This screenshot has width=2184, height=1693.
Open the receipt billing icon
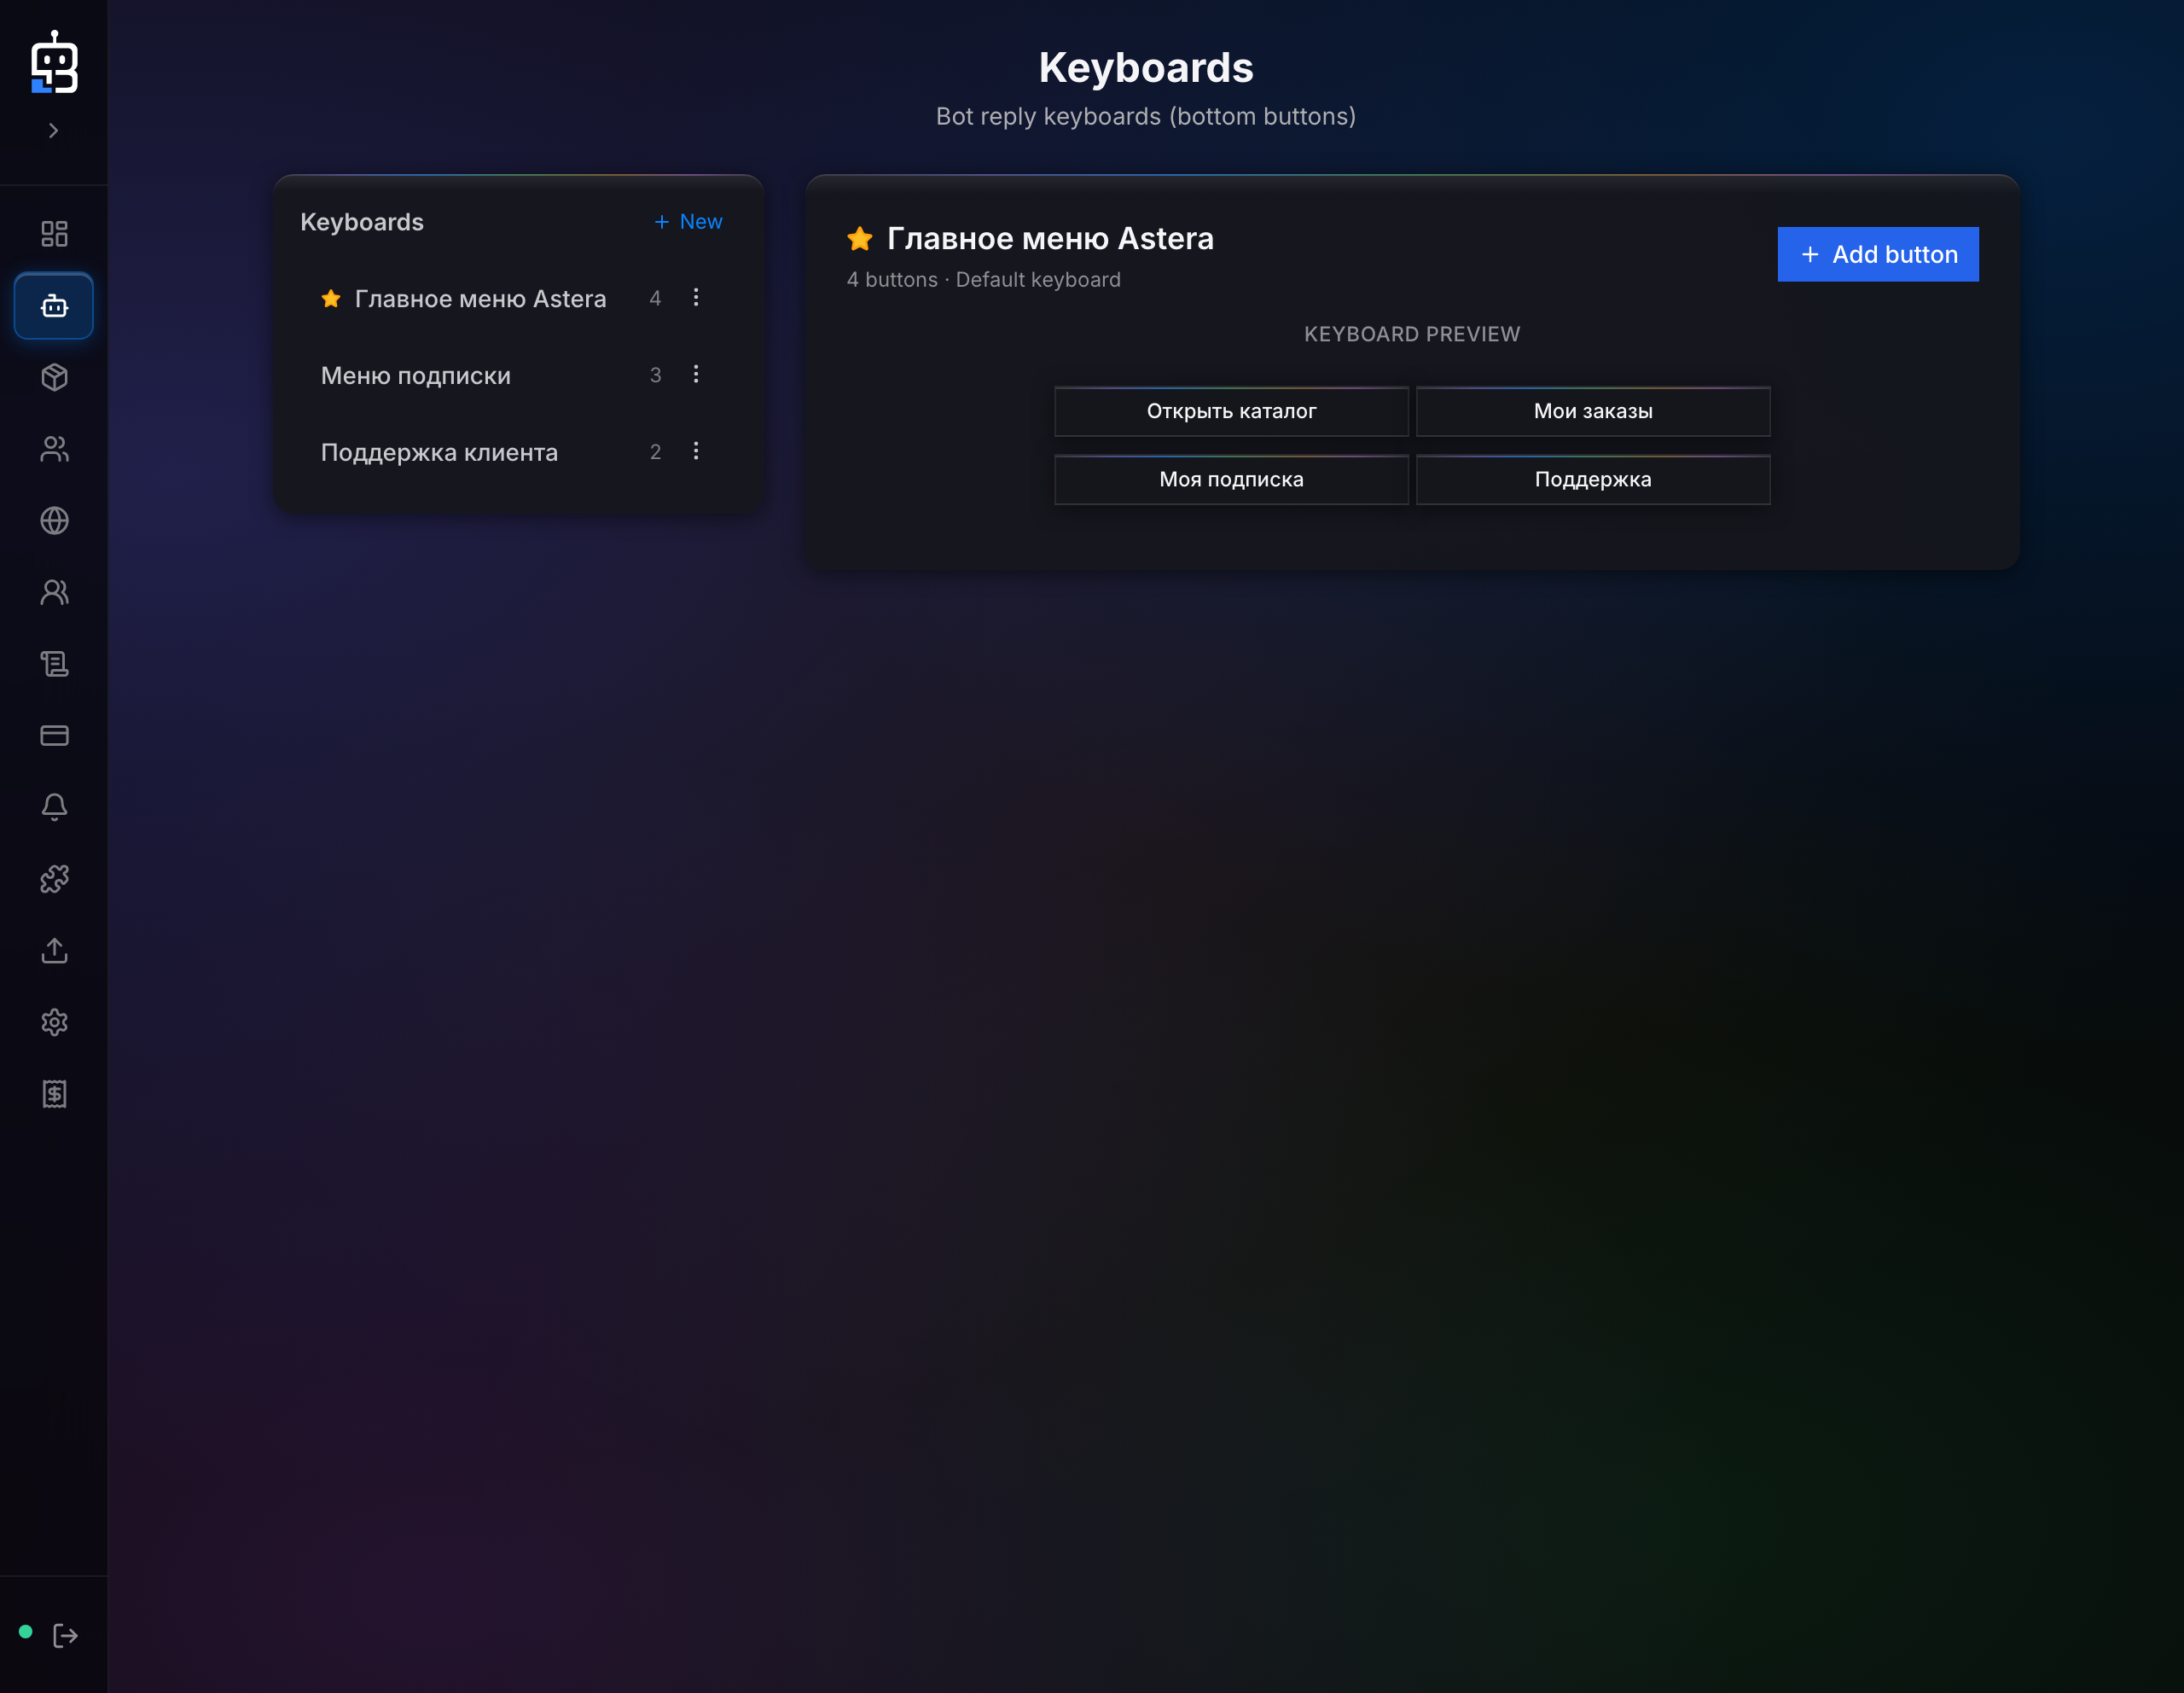coord(54,1094)
